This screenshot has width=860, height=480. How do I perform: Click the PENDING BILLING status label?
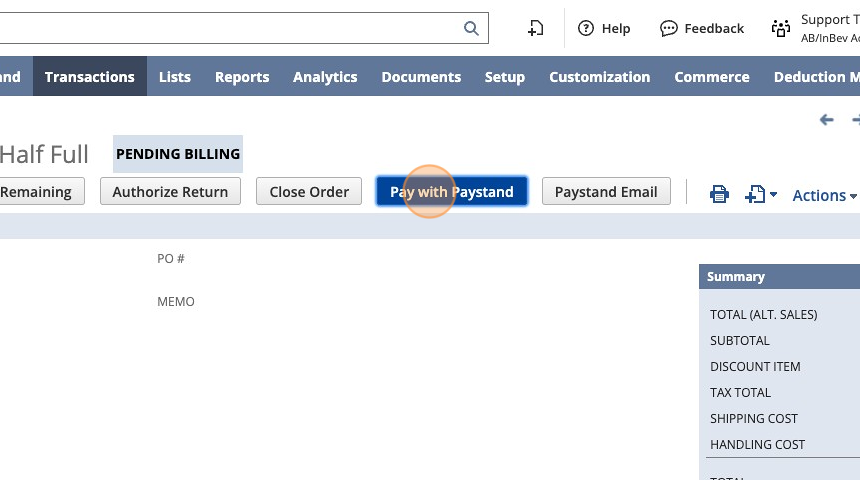[178, 154]
